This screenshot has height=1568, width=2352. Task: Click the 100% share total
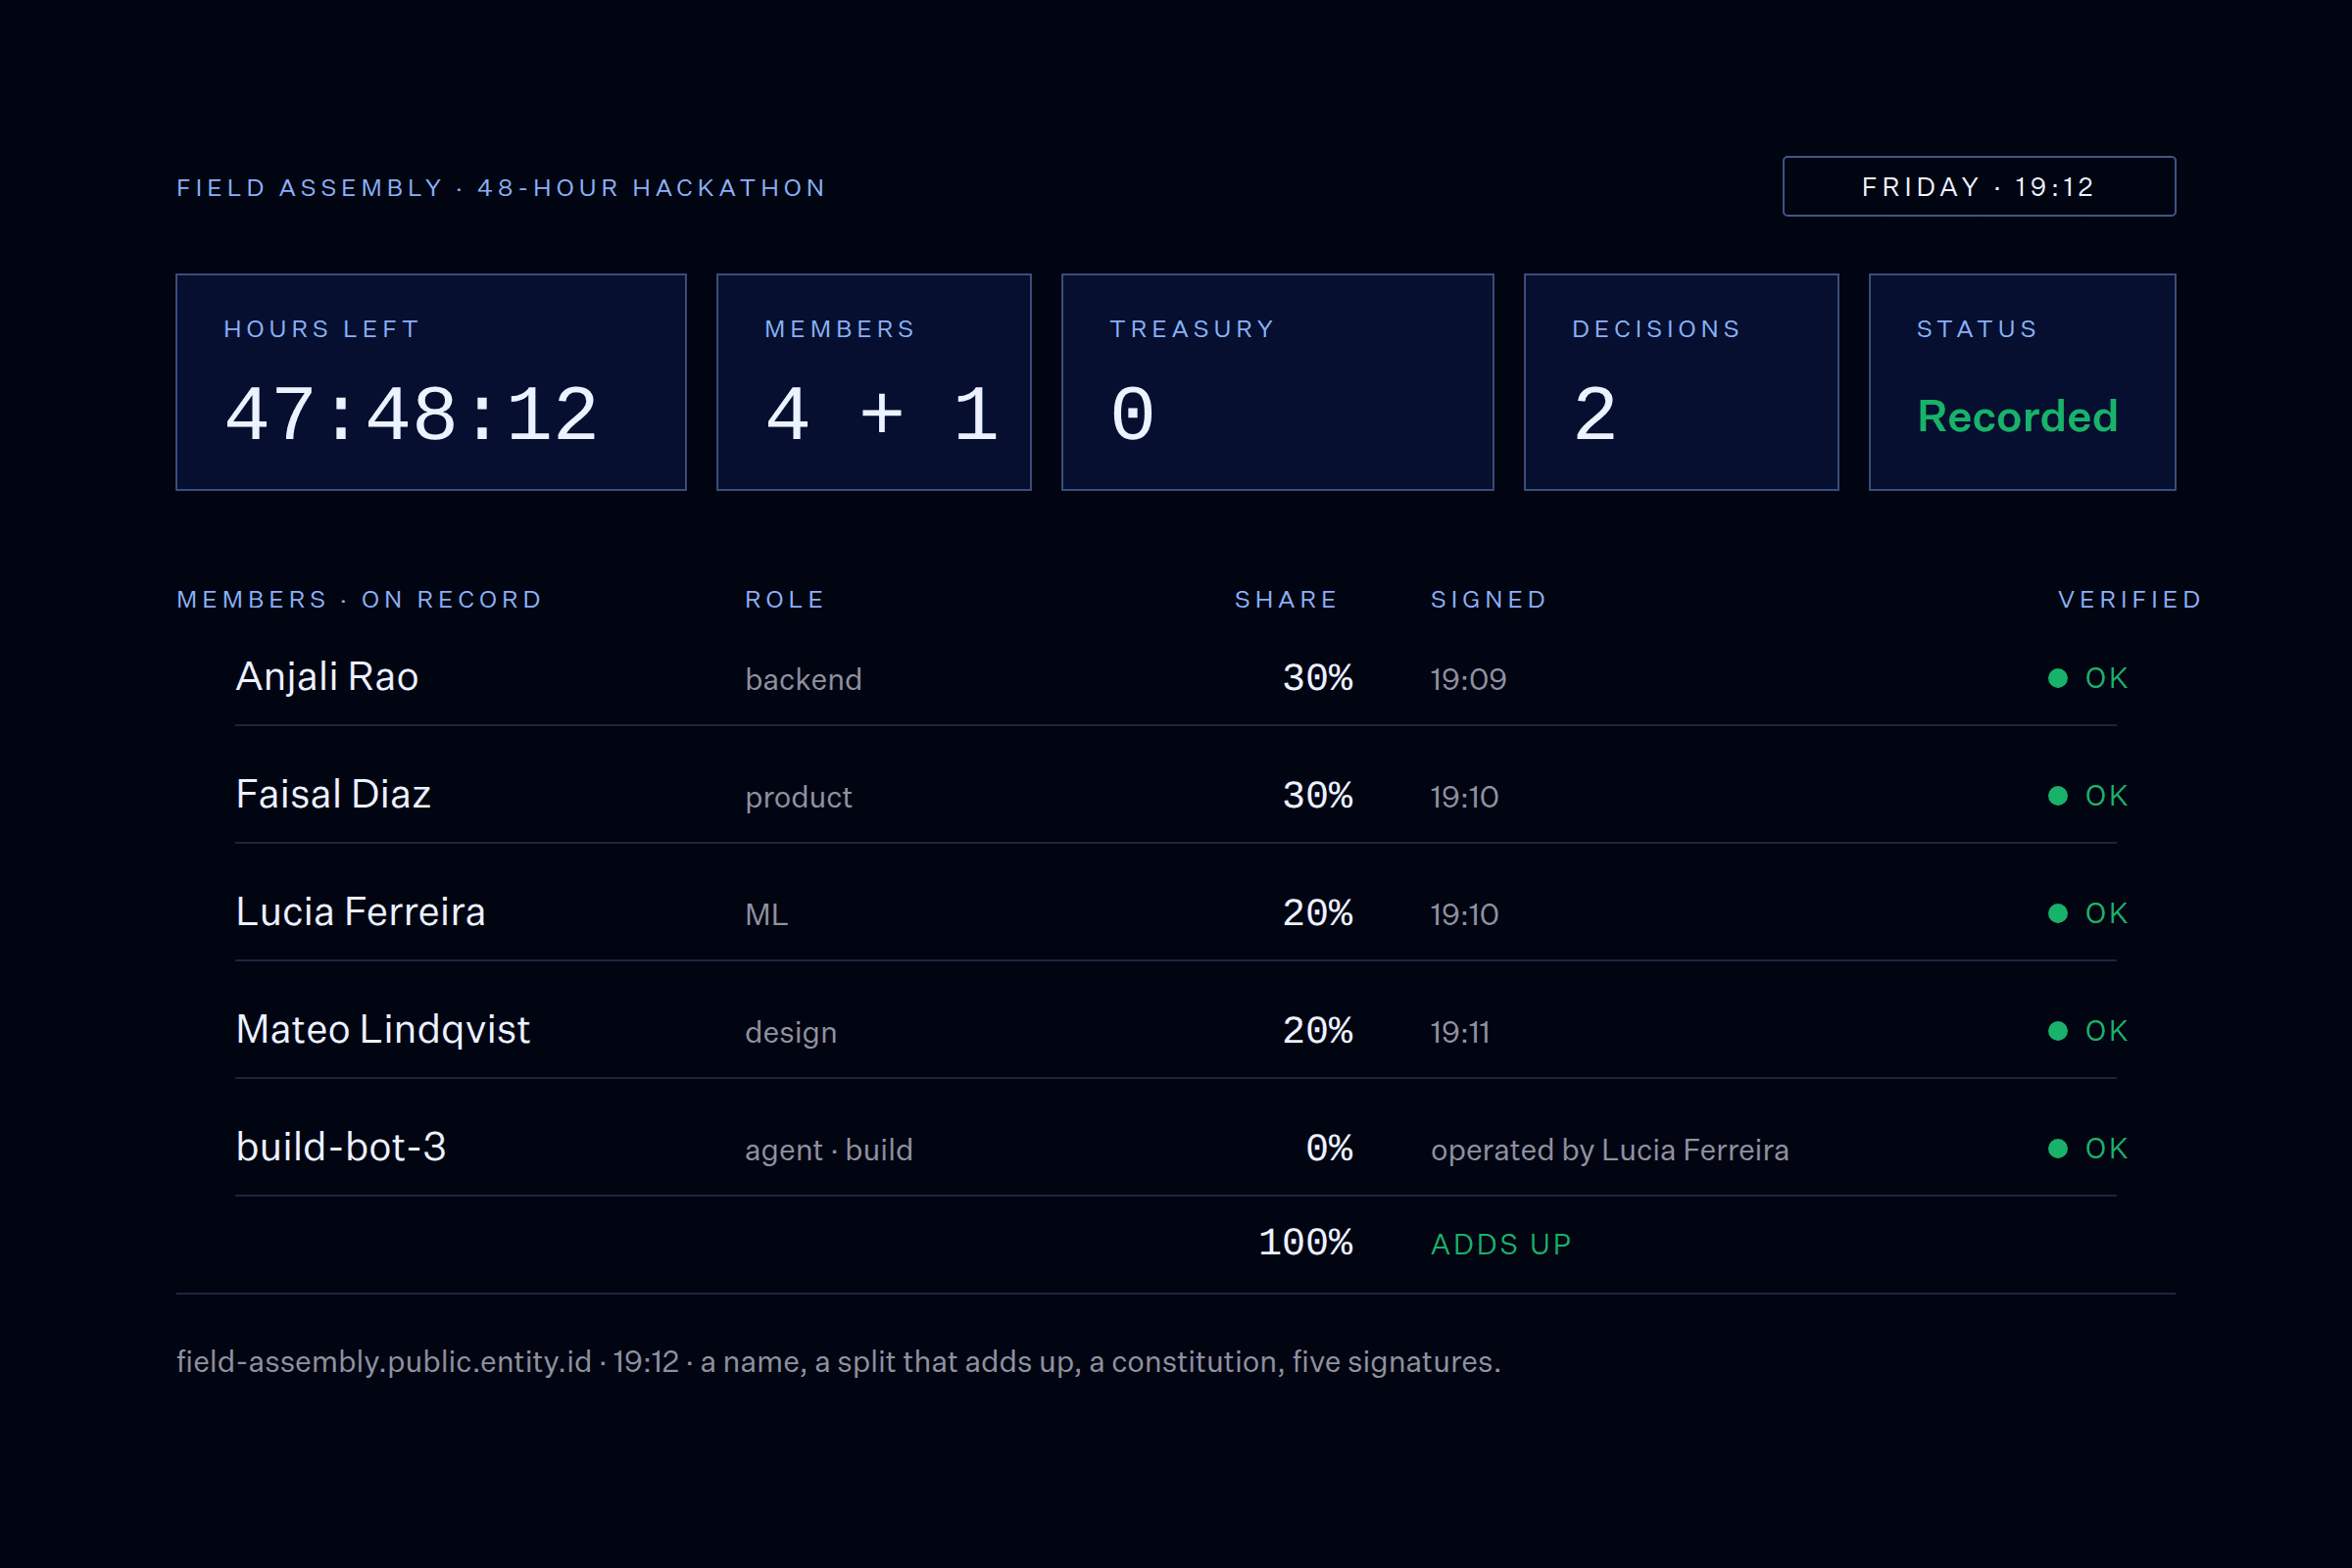[1306, 1243]
